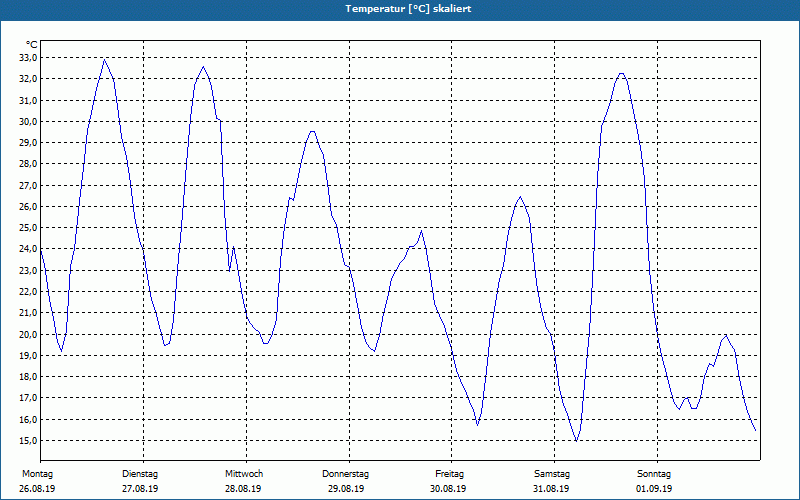Viewport: 800px width, 500px height.
Task: Click the 20,0 axis label
Action: [28, 334]
